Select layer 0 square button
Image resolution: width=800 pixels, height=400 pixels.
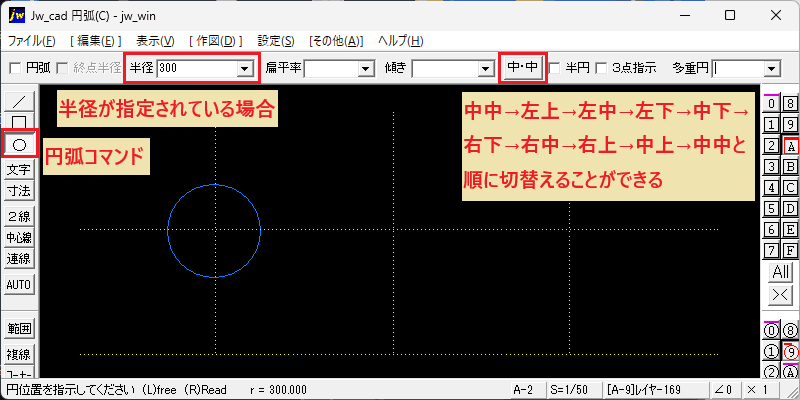772,104
